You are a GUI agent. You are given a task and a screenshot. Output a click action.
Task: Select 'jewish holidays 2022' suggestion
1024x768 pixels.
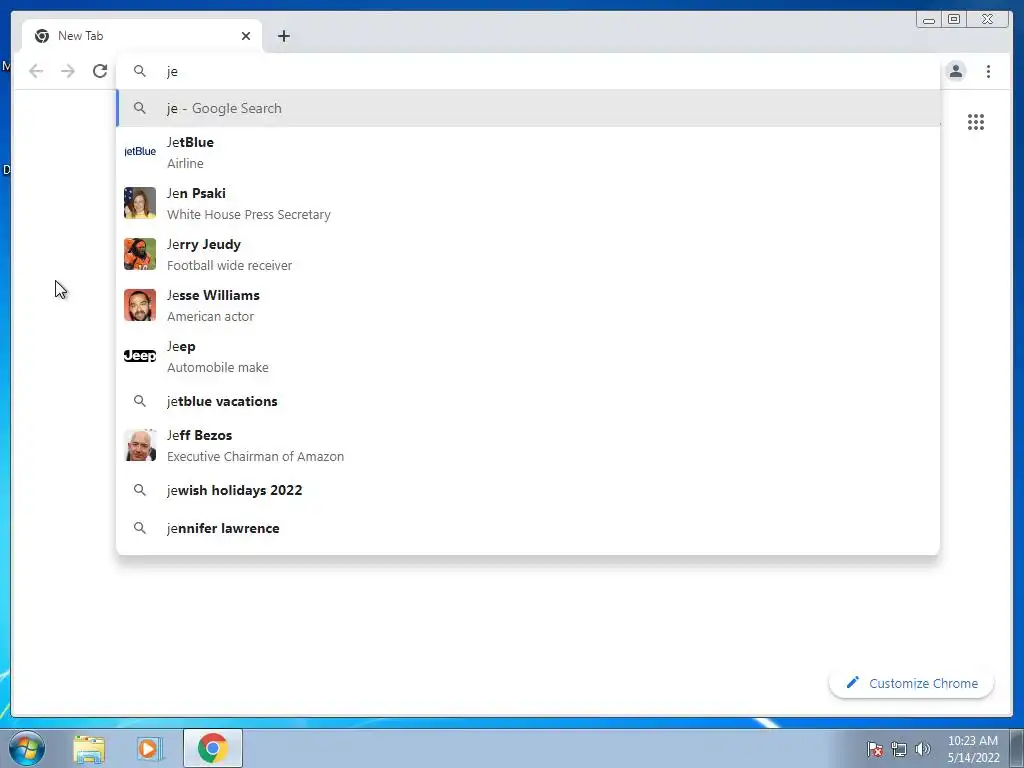click(x=528, y=490)
